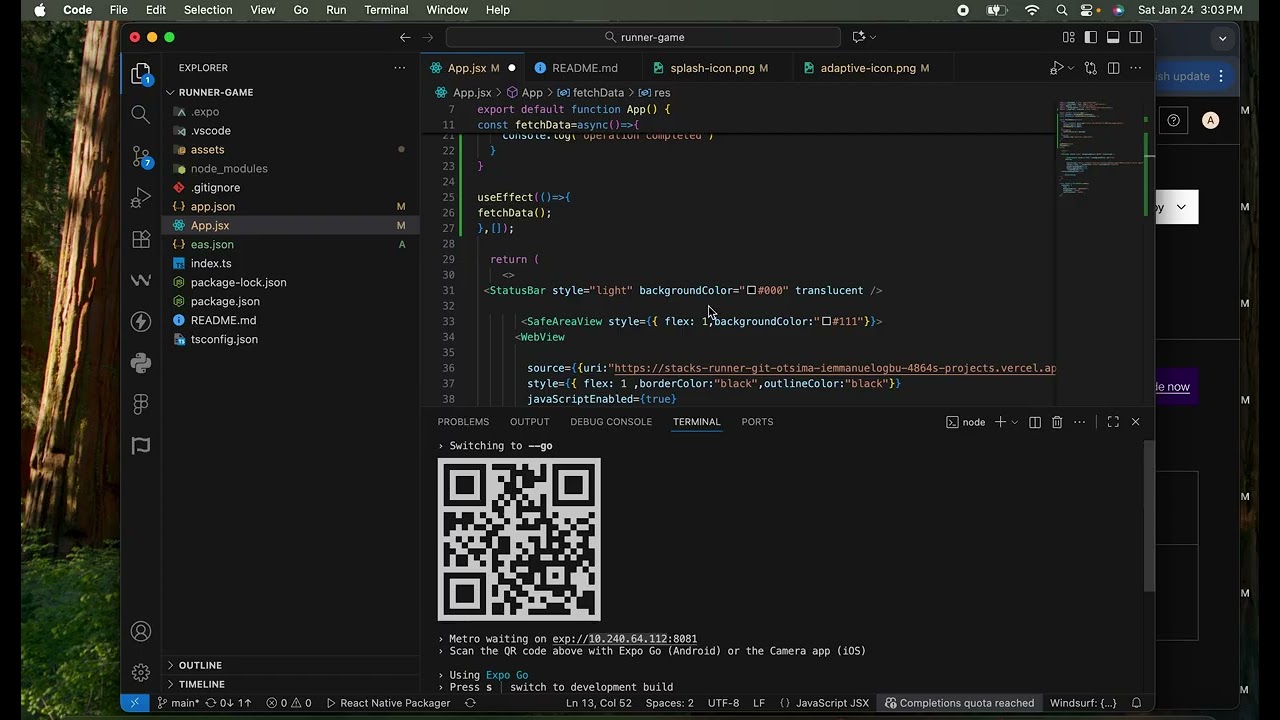Open the Search view in activity bar
Viewport: 1280px width, 720px height.
(141, 114)
